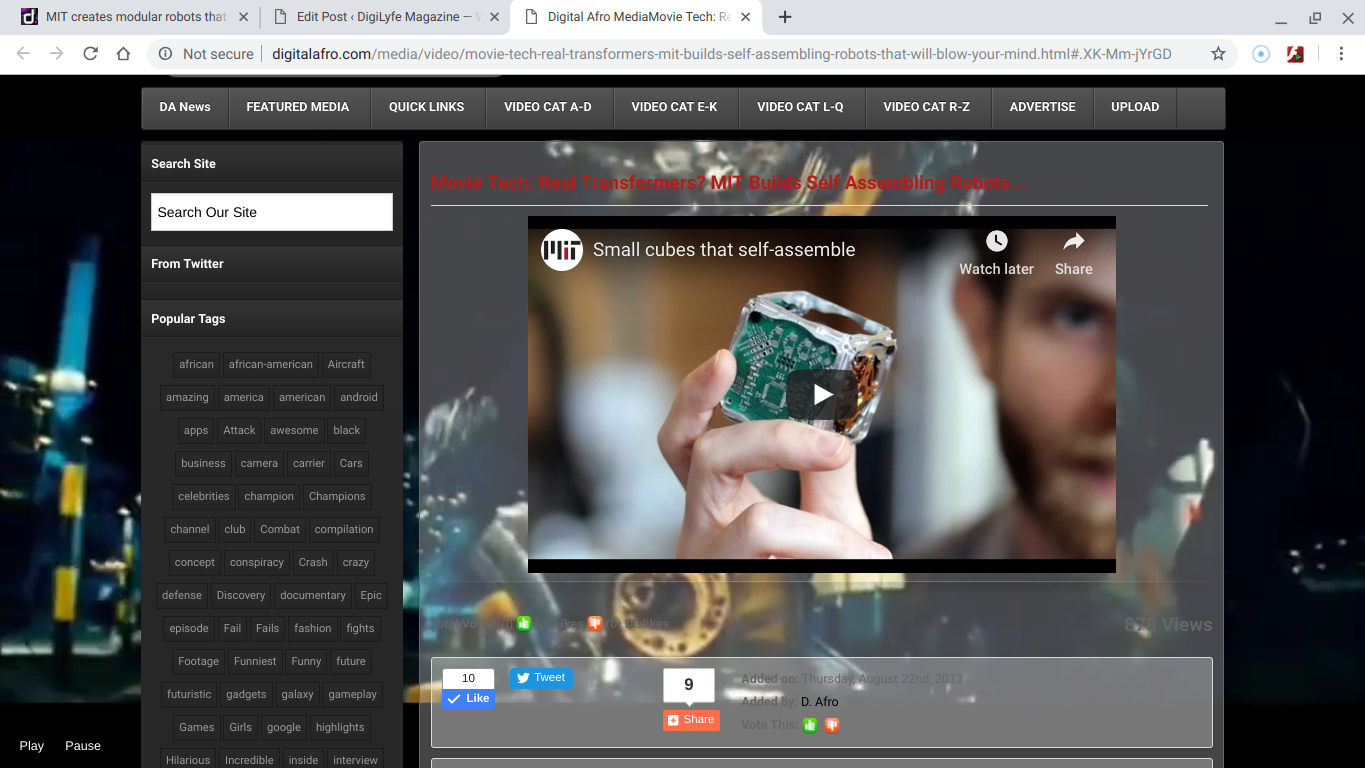Vote thumbs down beside Vote This

coord(831,725)
